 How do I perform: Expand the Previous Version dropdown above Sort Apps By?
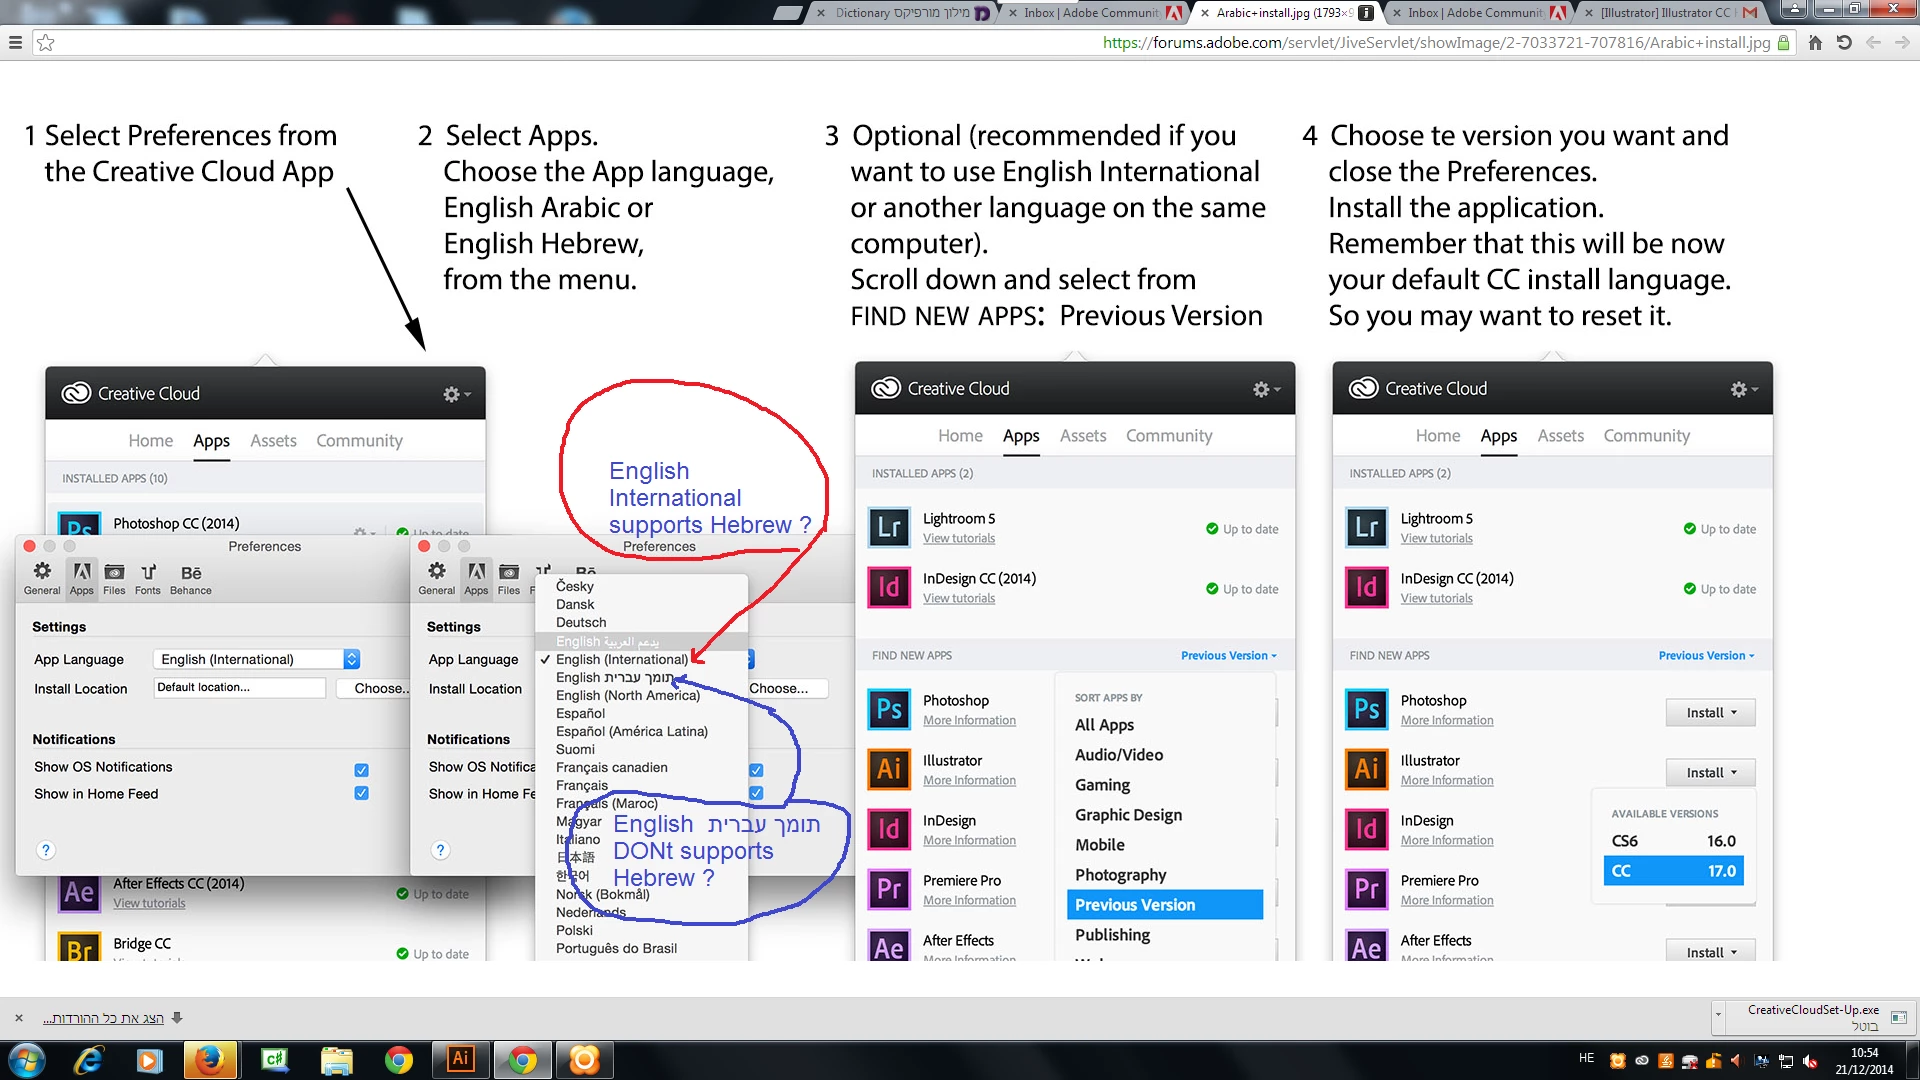(1228, 656)
